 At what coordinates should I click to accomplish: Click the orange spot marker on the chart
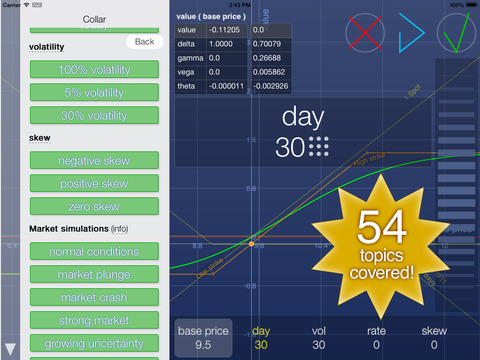(x=252, y=244)
